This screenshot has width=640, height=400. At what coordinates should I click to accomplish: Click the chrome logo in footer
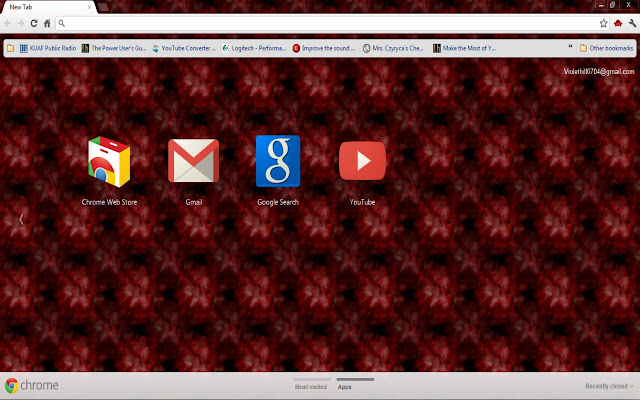pyautogui.click(x=32, y=385)
